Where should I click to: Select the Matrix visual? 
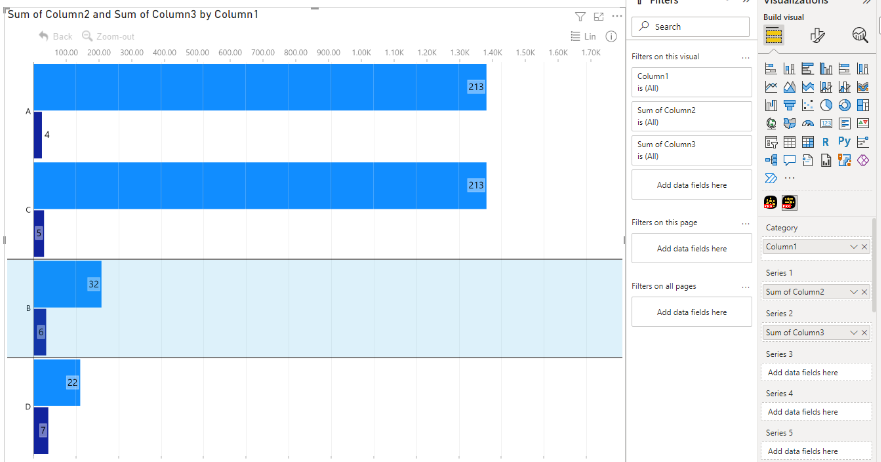(807, 142)
